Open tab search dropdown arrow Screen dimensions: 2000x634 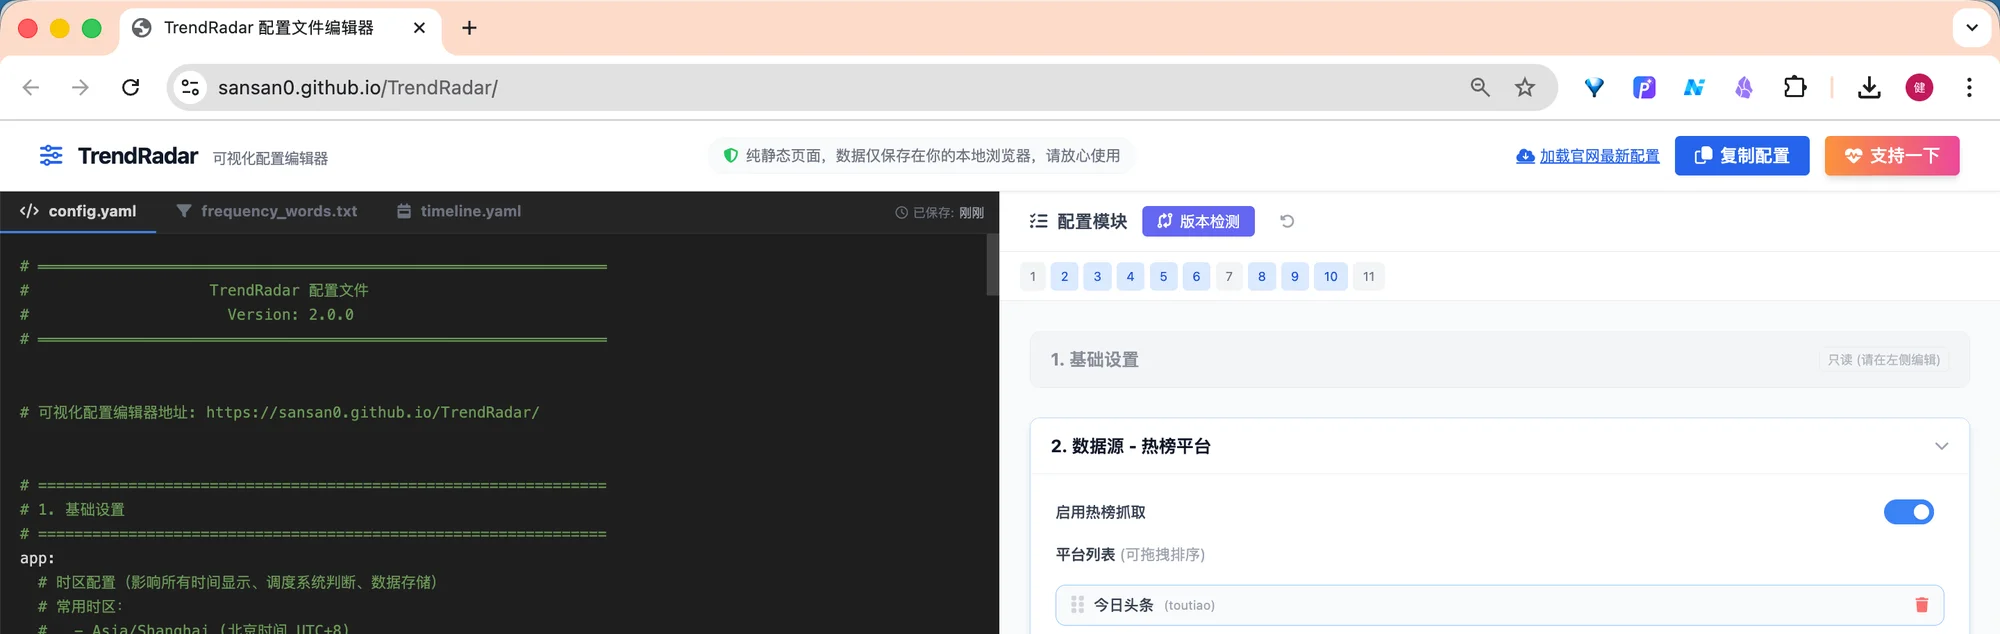(x=1972, y=28)
